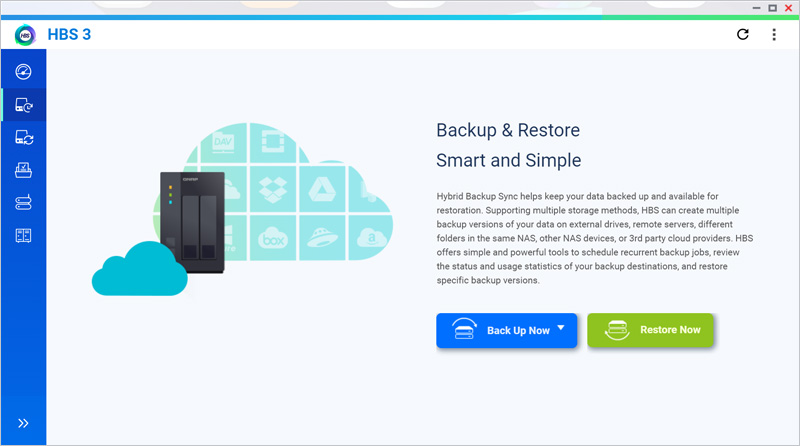Screen dimensions: 800x446
Task: Click the Backup & Restore heading
Action: 508,130
